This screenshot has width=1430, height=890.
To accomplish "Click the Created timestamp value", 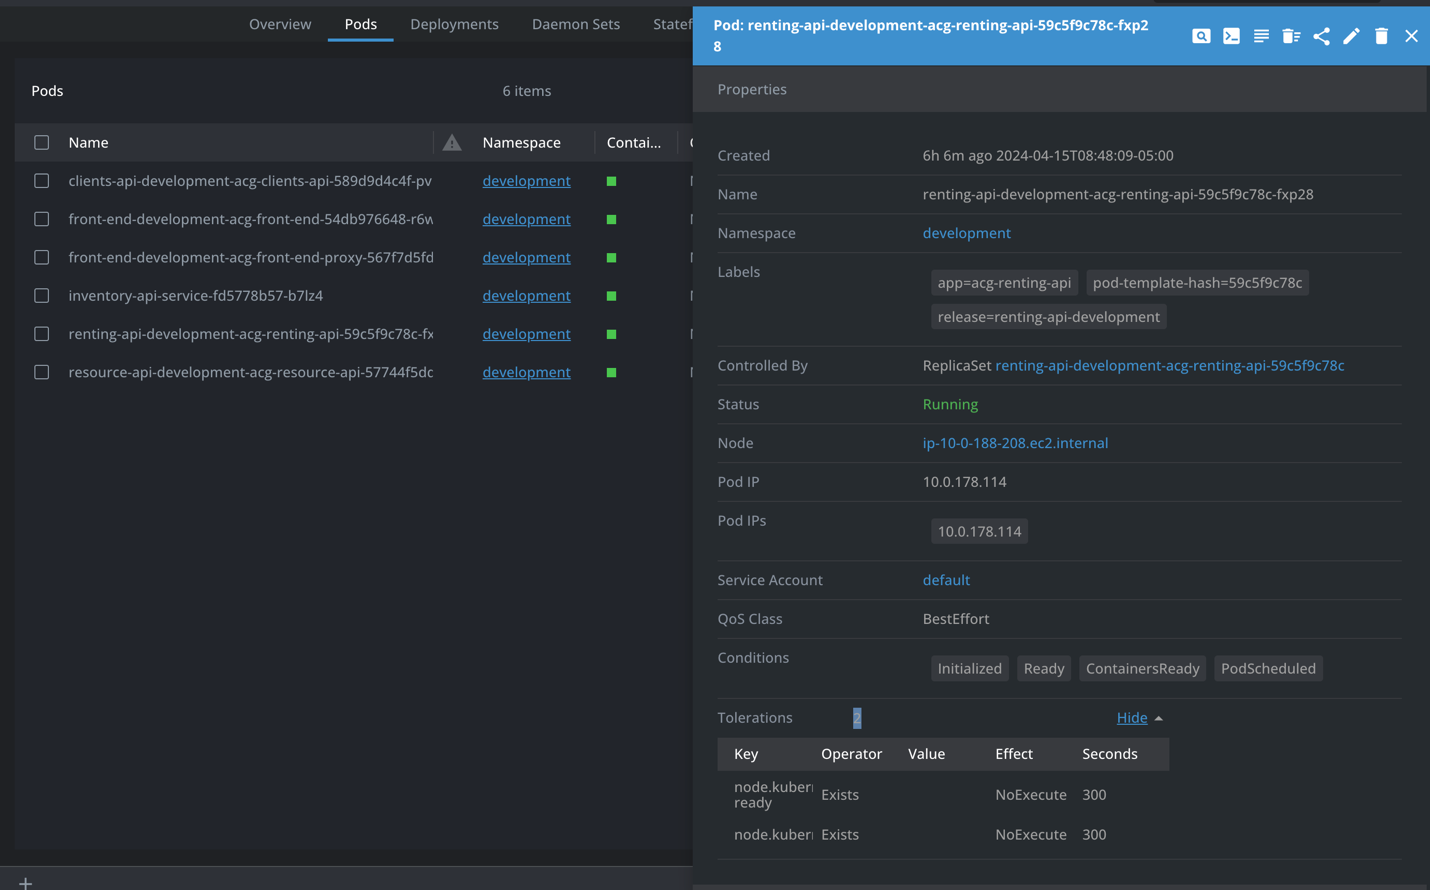I will point(1048,156).
